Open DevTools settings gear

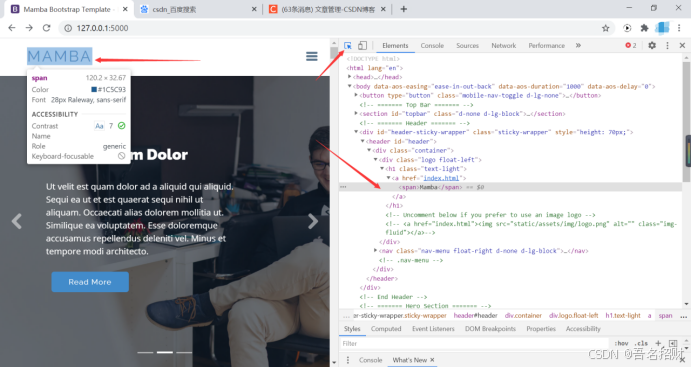pyautogui.click(x=652, y=45)
